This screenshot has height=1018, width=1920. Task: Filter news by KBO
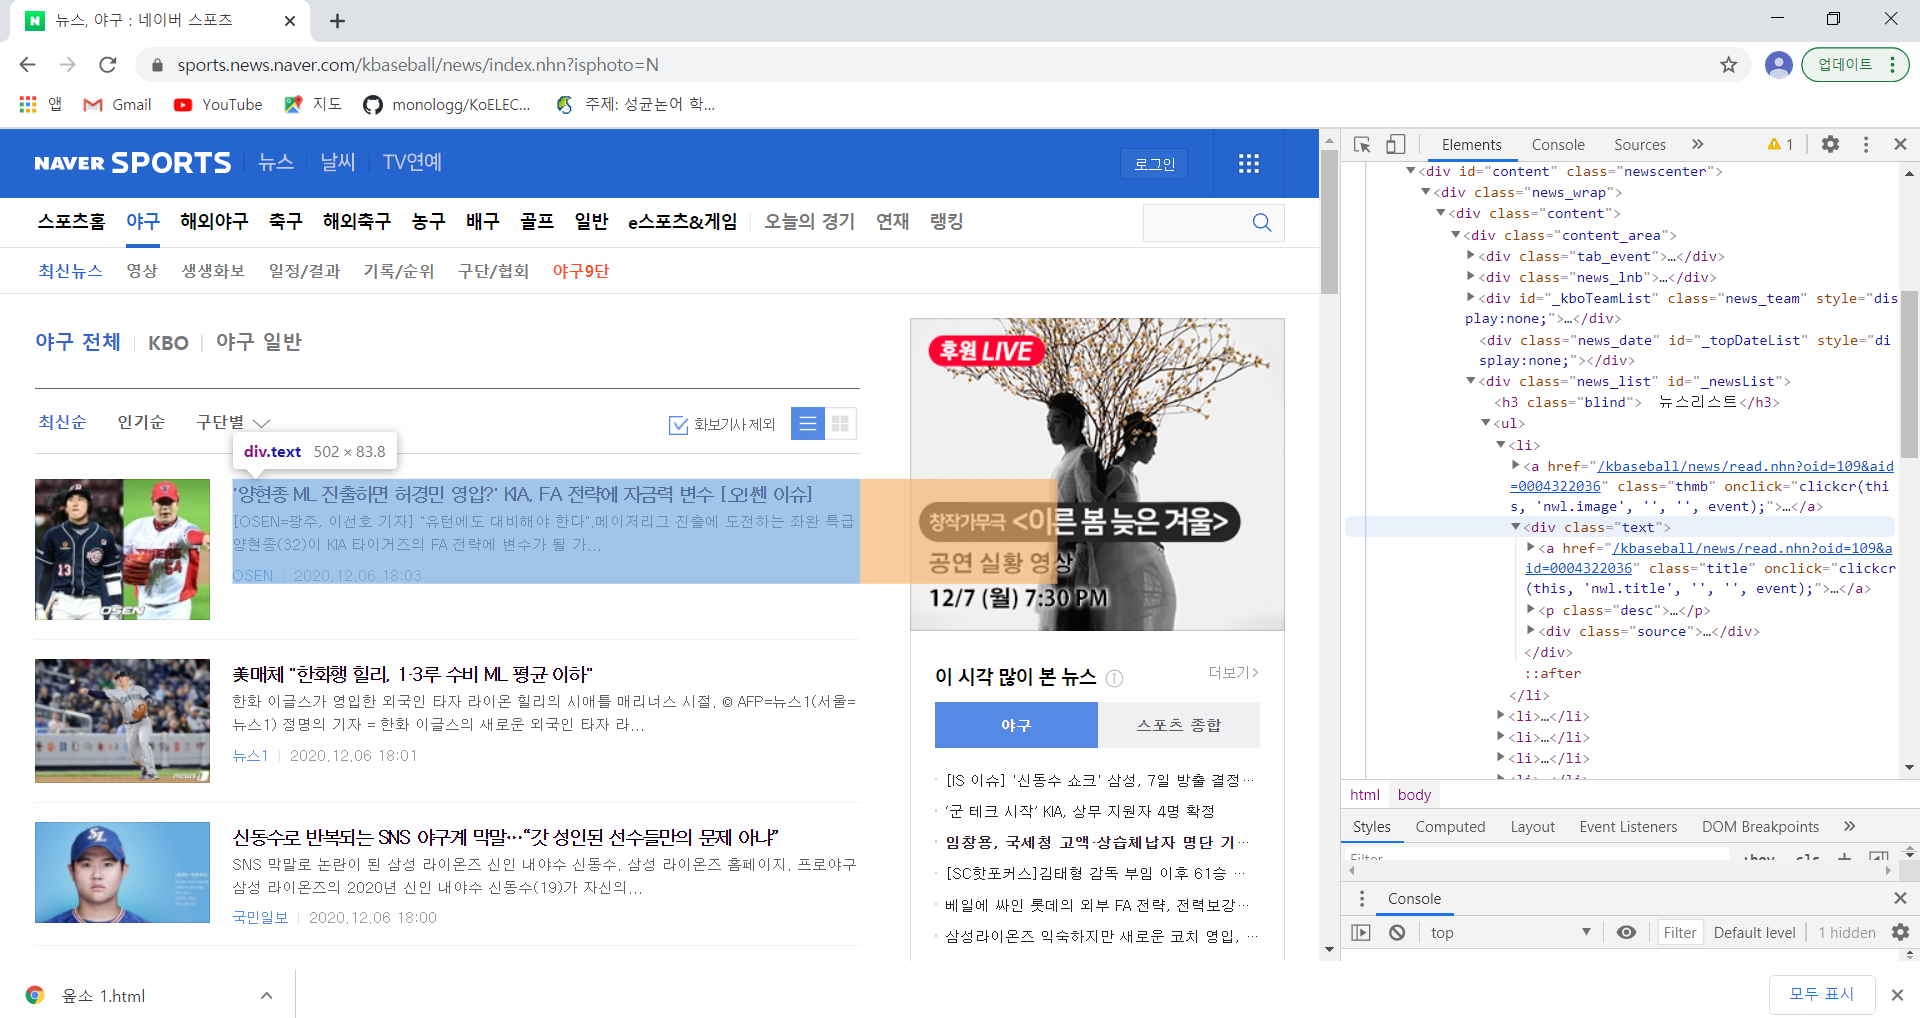[168, 343]
